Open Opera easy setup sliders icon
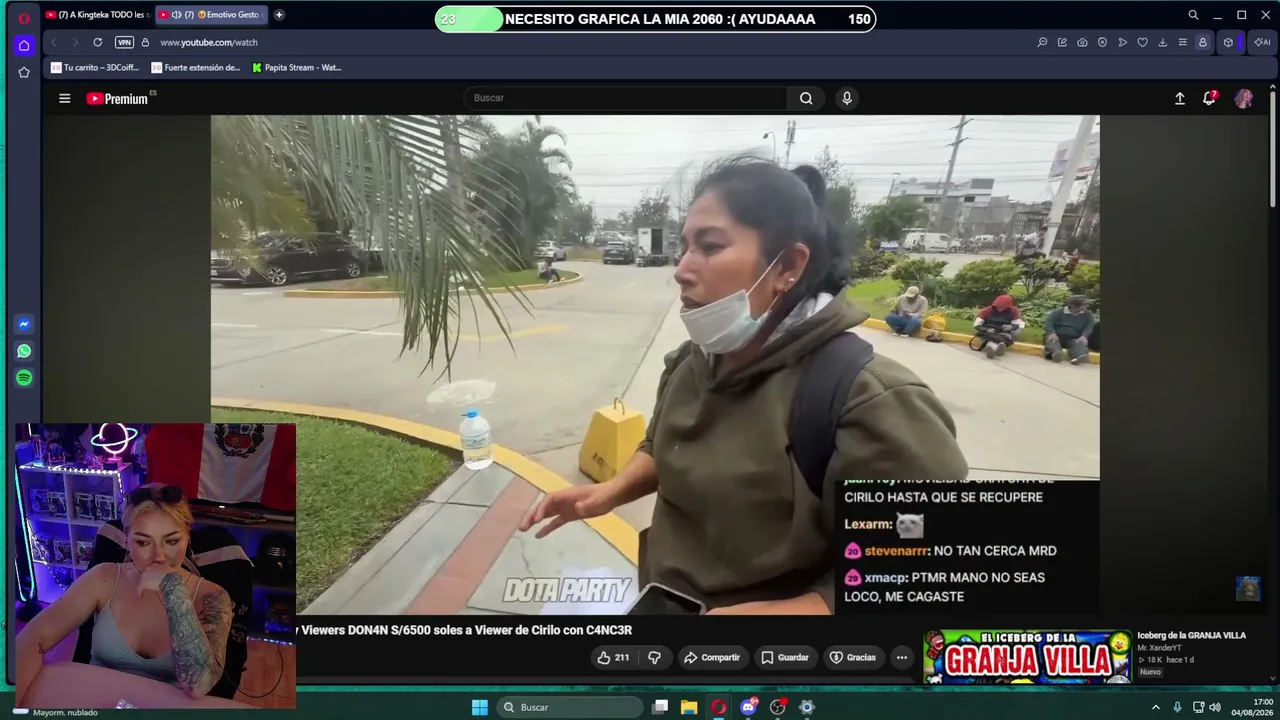Screen dimensions: 1280x720 tap(1182, 42)
